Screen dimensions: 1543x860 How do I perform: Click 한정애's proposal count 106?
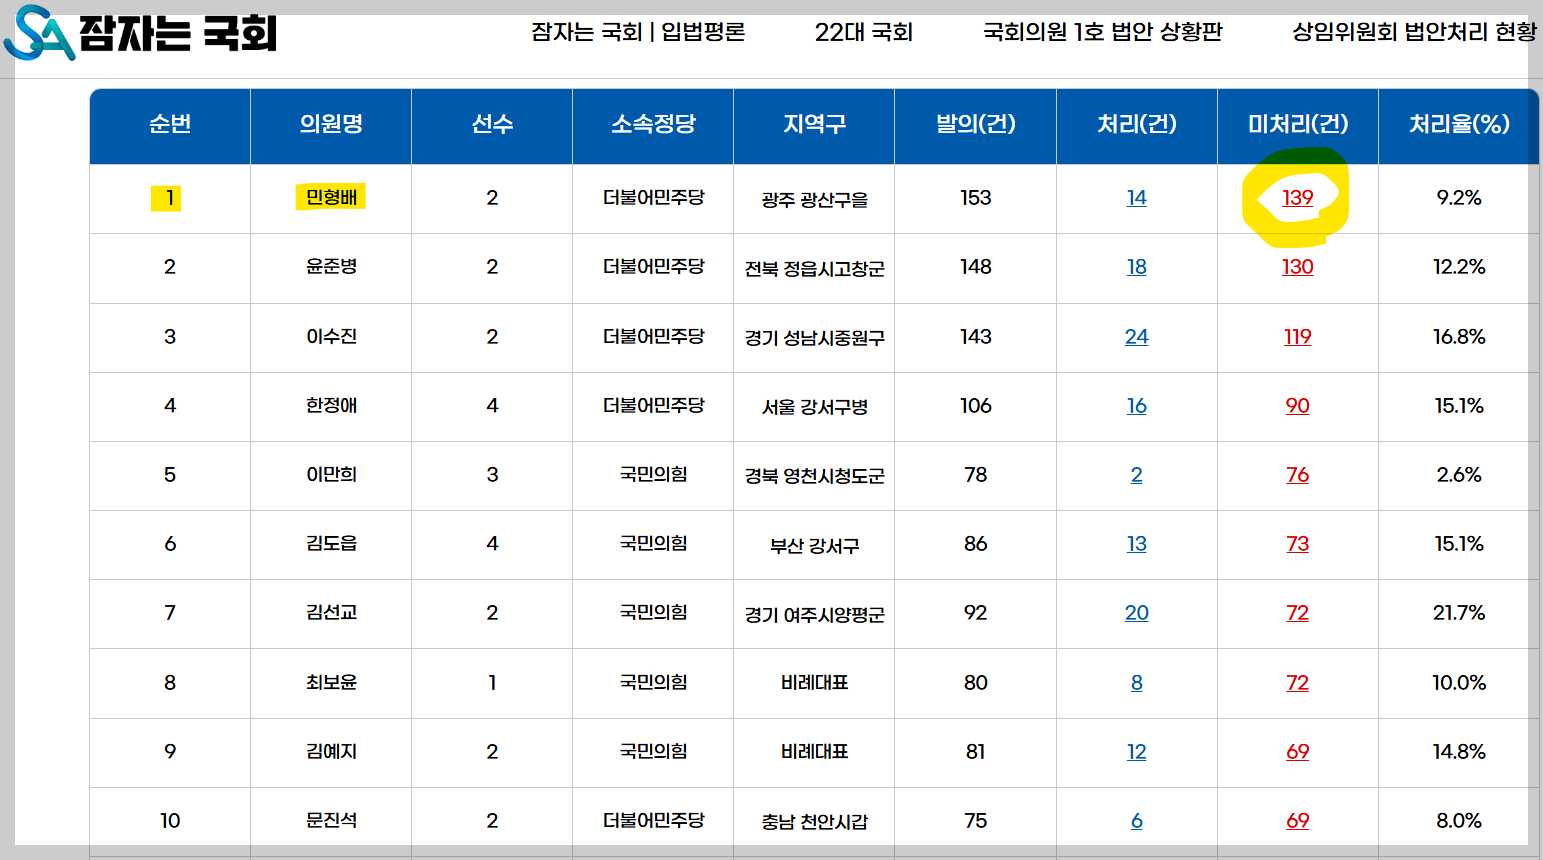pos(975,406)
